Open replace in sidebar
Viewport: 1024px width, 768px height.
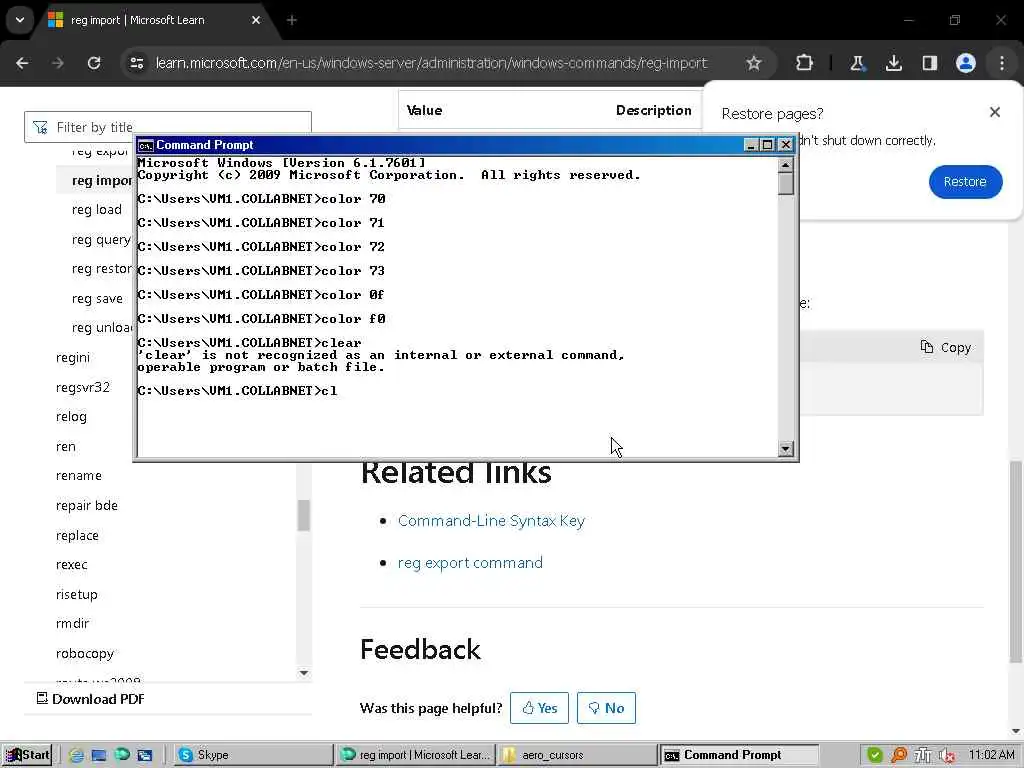77,536
